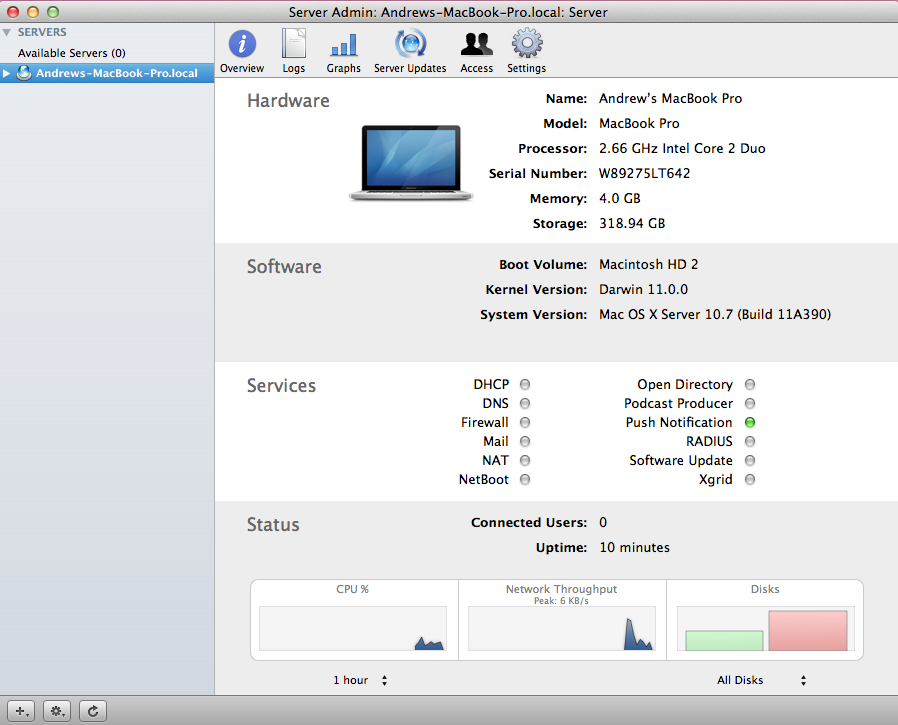Click the refresh button at bottom

coord(92,711)
